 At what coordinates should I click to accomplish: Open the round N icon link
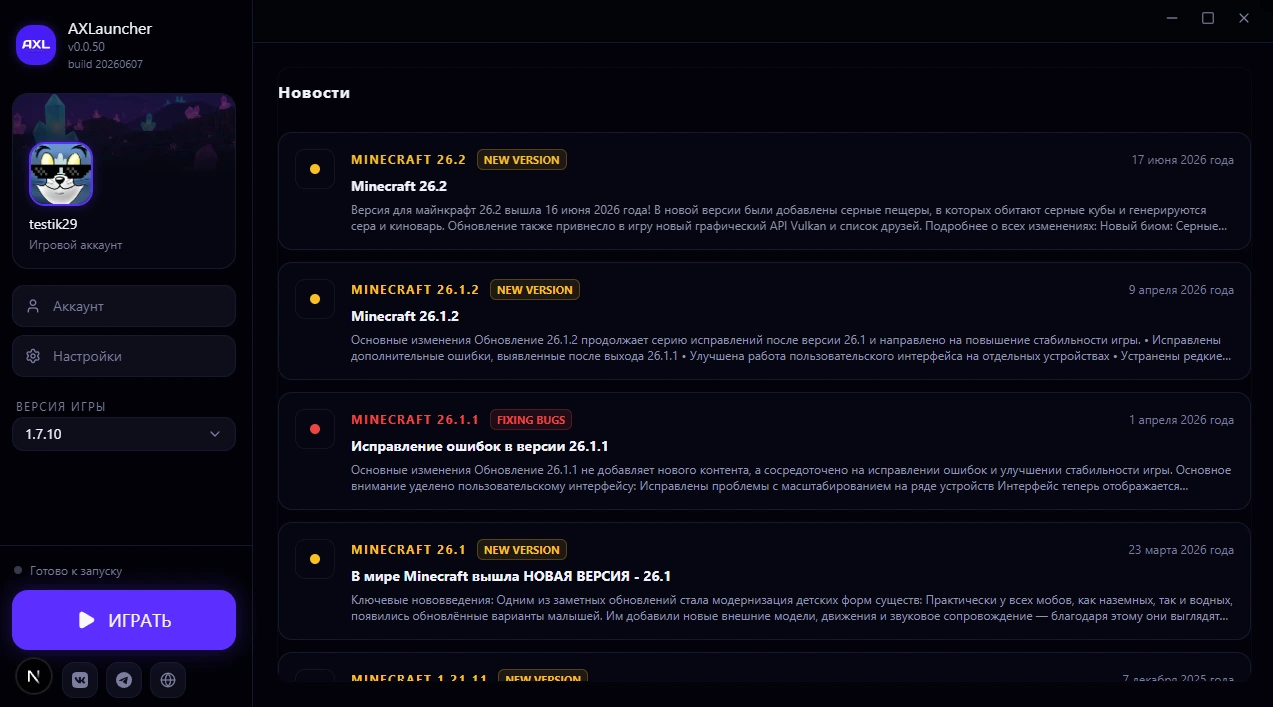tap(34, 677)
